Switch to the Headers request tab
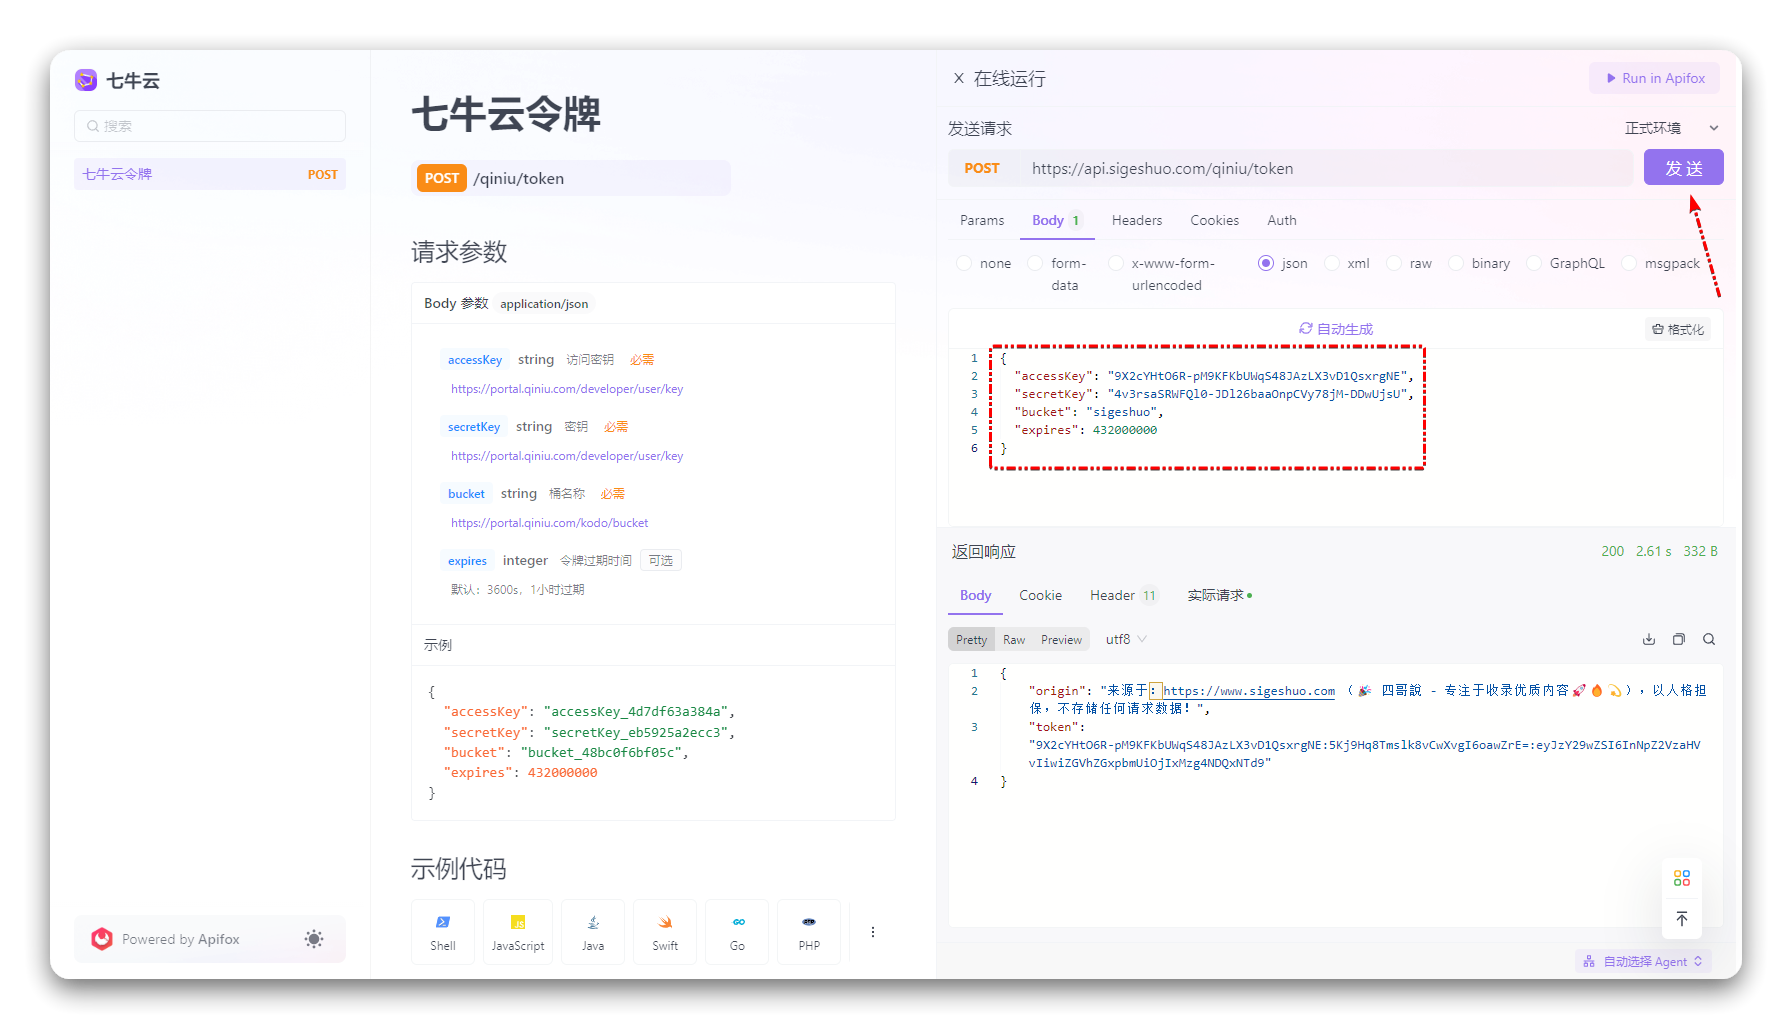Image resolution: width=1792 pixels, height=1029 pixels. pyautogui.click(x=1137, y=220)
